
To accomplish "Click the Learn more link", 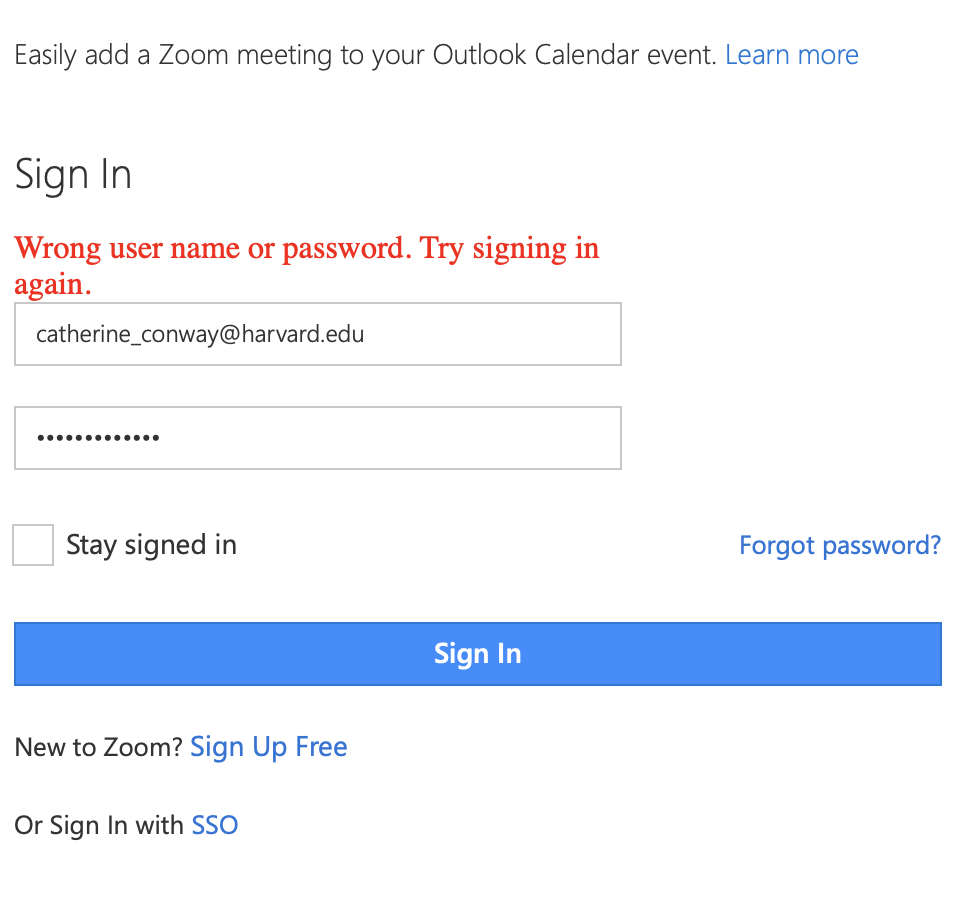I will (x=791, y=54).
